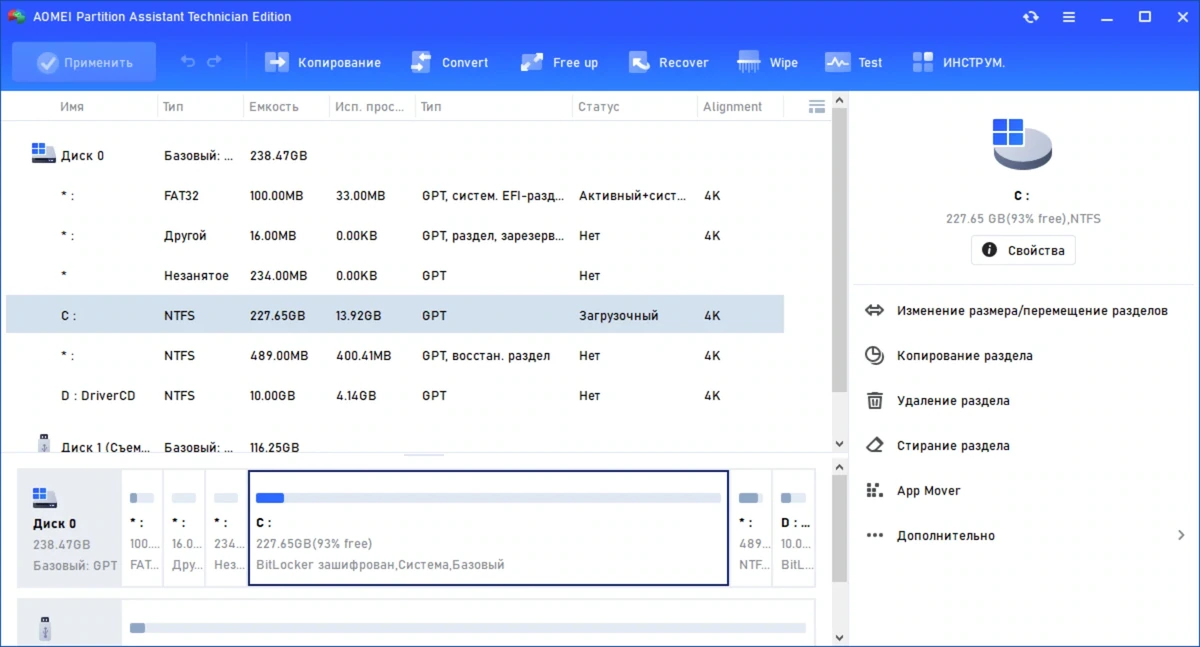
Task: Select the D : DriverCD partition row
Action: pyautogui.click(x=395, y=396)
